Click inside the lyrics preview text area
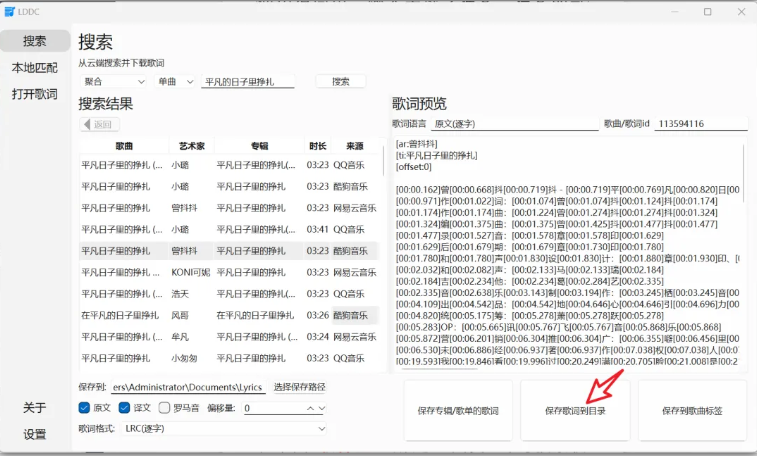 tap(568, 252)
